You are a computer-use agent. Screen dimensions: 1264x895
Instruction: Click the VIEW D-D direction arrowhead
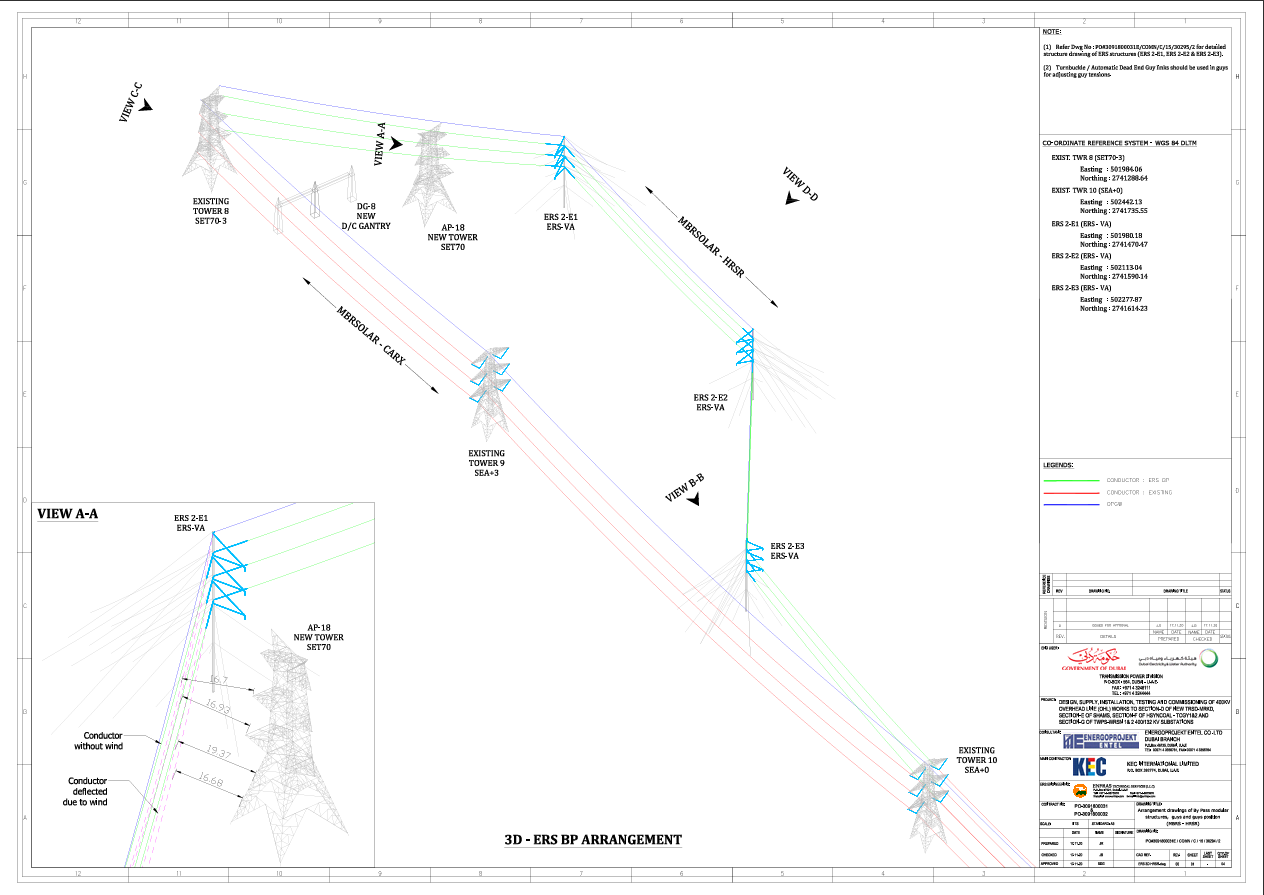point(793,199)
